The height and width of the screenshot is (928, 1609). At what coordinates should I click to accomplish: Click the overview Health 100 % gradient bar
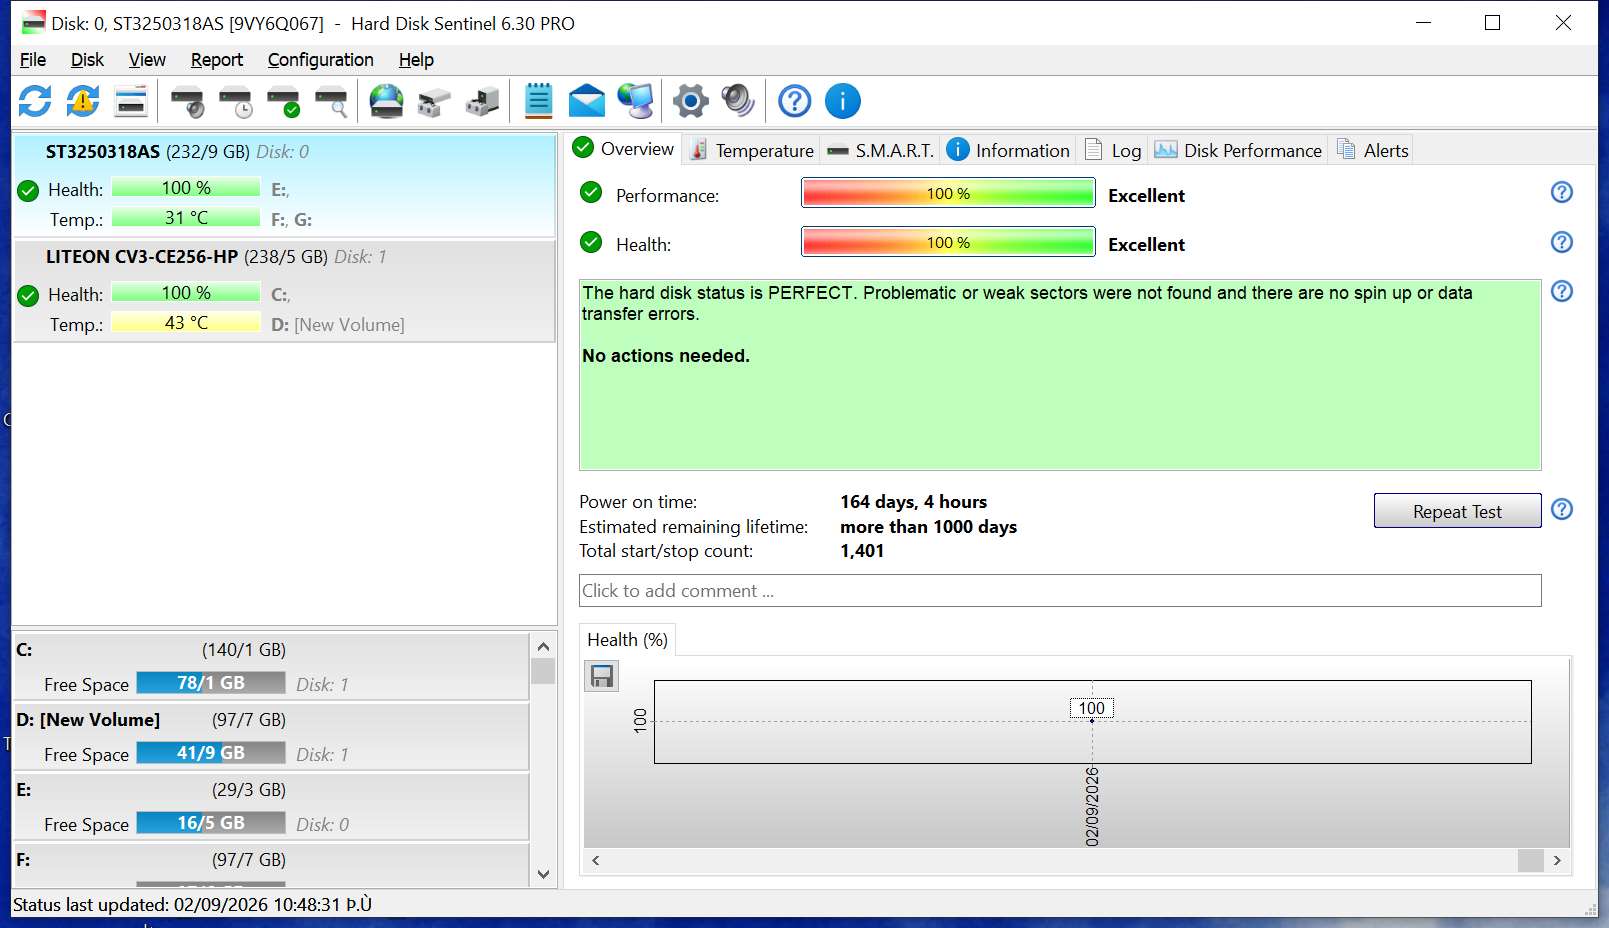[x=948, y=242]
